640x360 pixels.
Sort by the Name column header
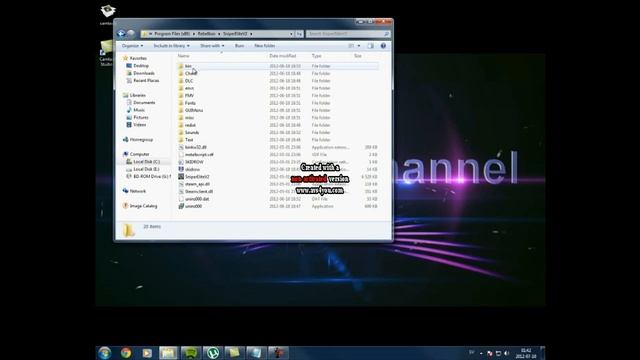pos(183,56)
